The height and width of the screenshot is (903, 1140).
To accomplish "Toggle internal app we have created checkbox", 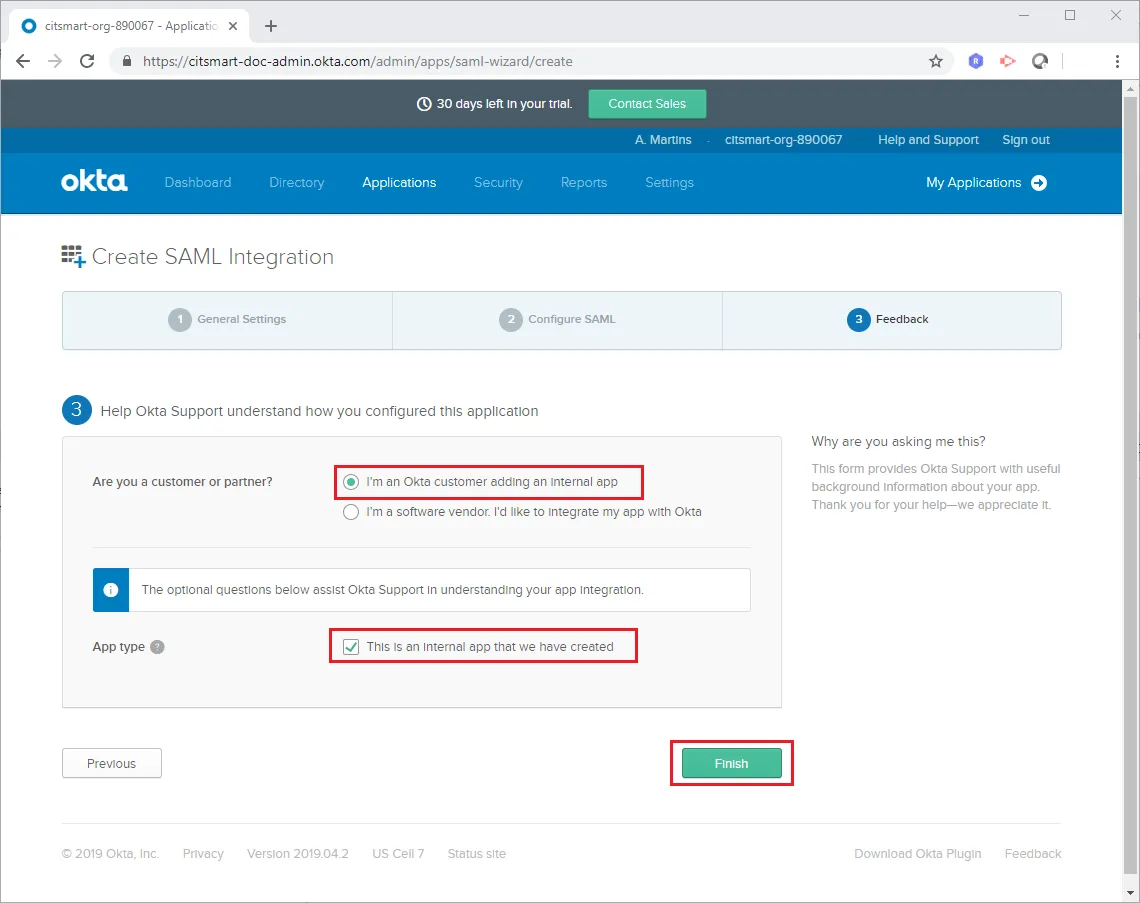I will pyautogui.click(x=350, y=647).
